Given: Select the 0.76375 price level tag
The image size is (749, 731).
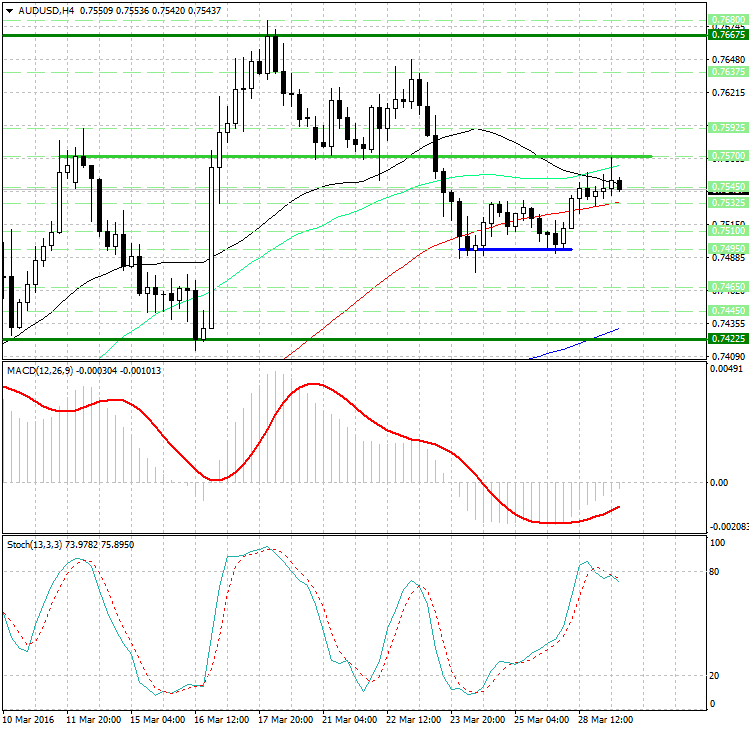Looking at the screenshot, I should pos(727,72).
